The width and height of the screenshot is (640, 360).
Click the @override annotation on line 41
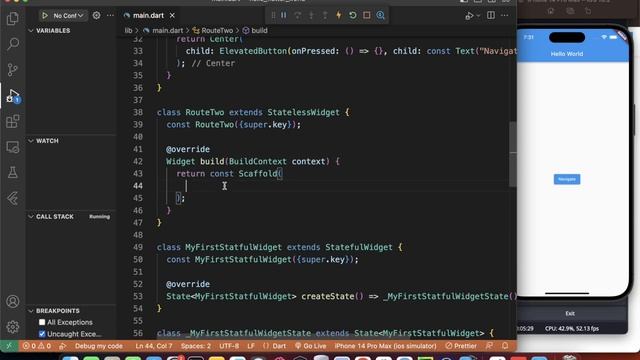pos(188,149)
